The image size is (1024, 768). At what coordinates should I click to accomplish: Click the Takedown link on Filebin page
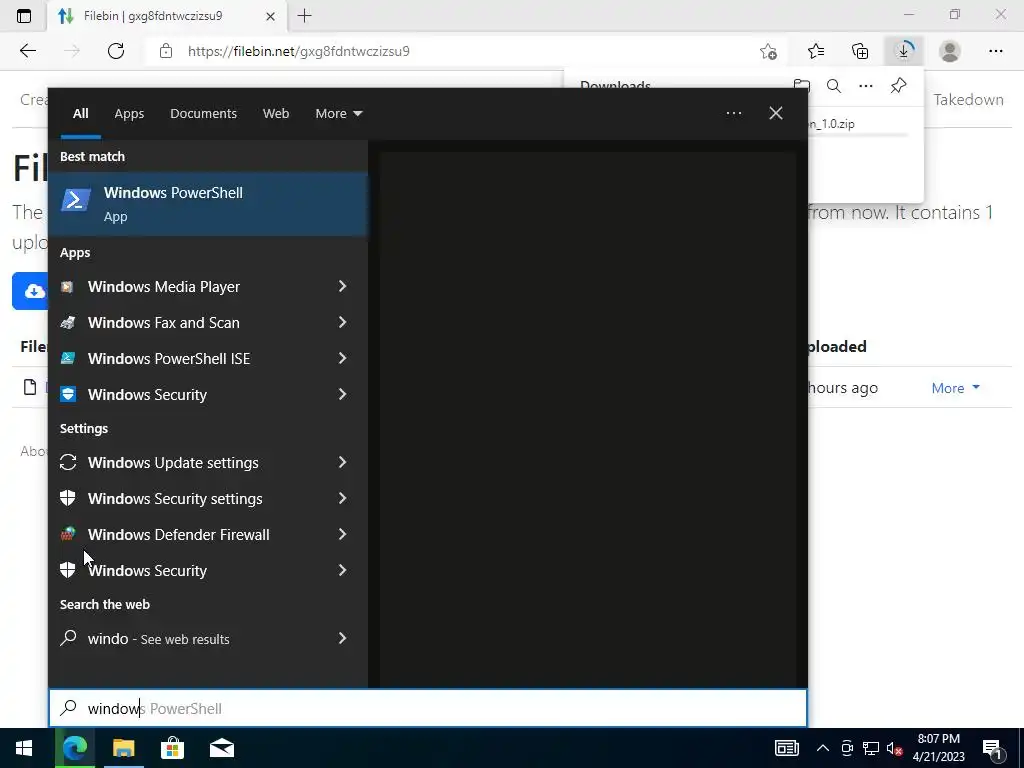(x=968, y=99)
